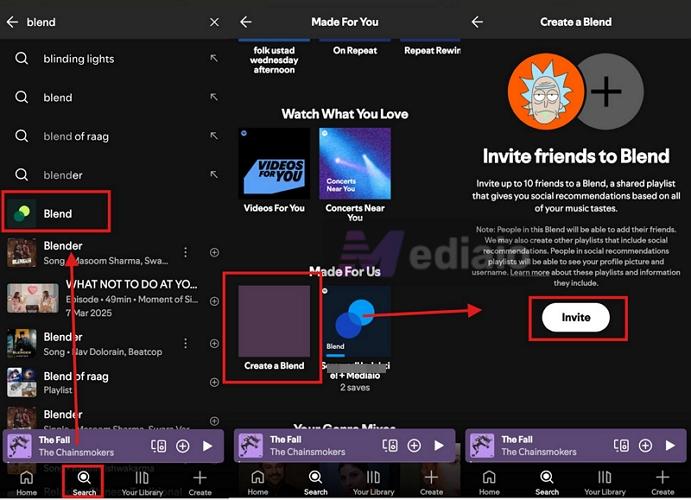This screenshot has width=691, height=500.
Task: Open the Learn more link
Action: pyautogui.click(x=530, y=272)
